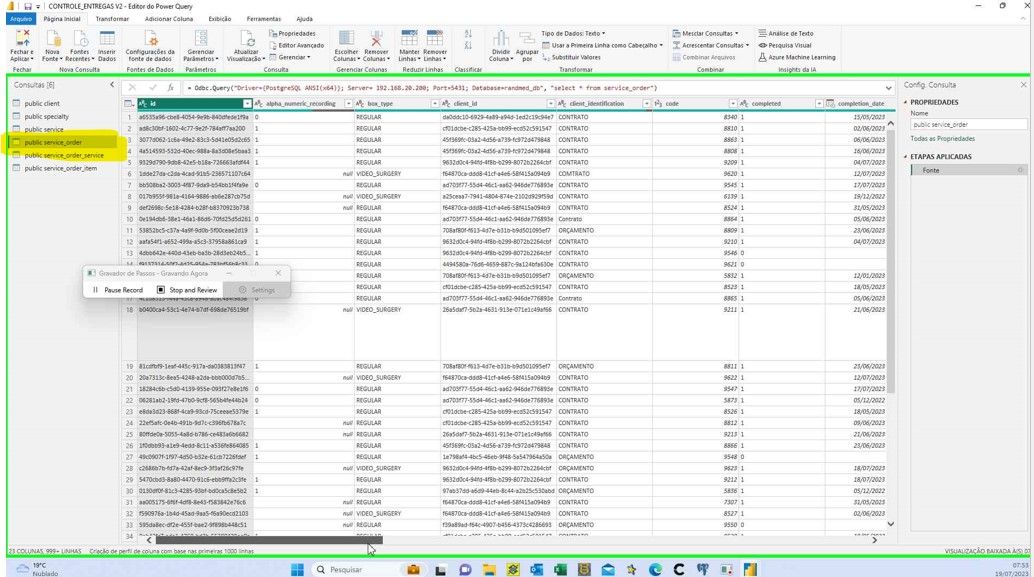Open Usar a Primeira Linha como Cabeçalho

[602, 46]
